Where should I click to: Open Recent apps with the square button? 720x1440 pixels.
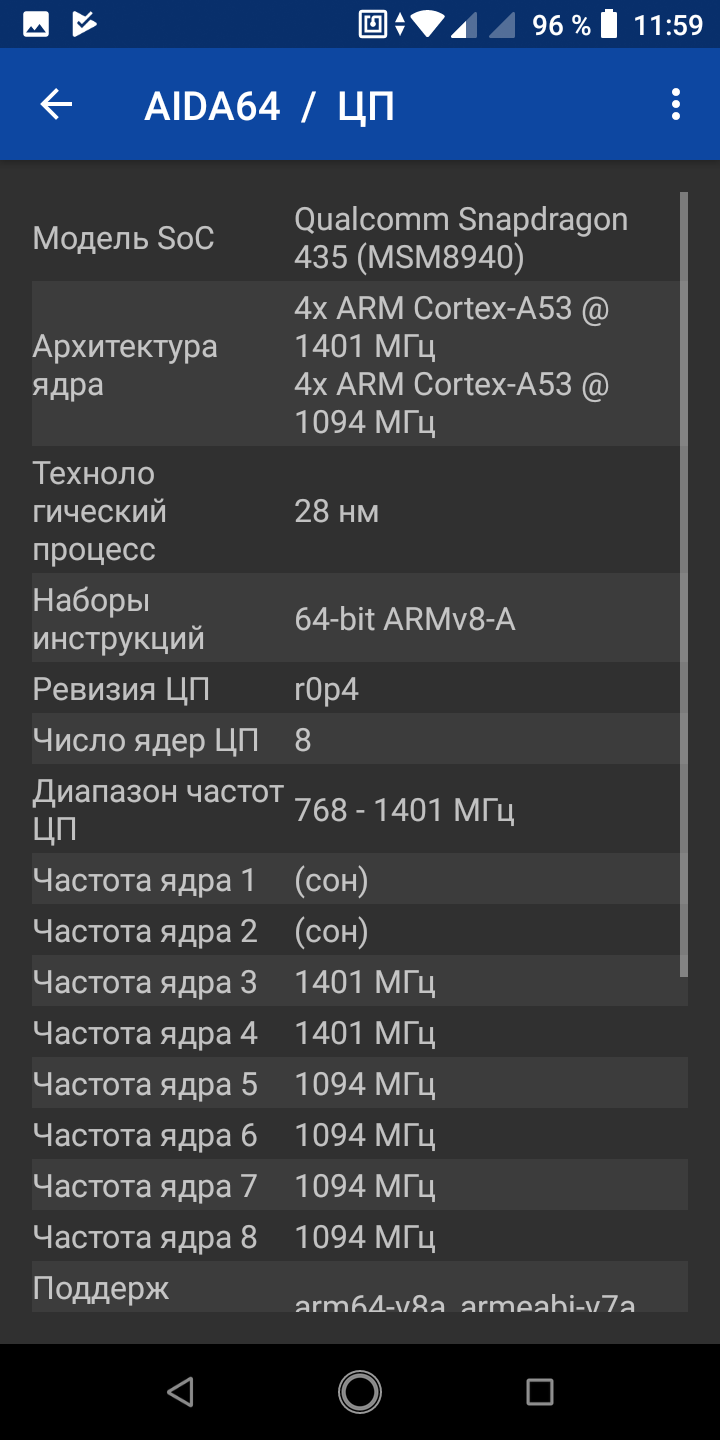coord(539,1391)
